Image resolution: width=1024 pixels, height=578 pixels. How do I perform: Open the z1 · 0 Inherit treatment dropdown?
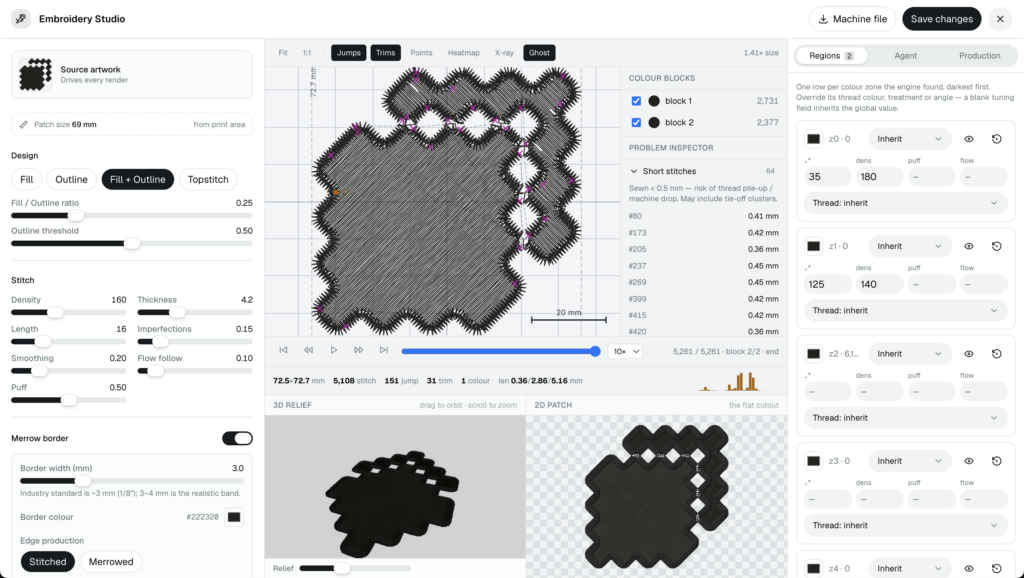click(910, 246)
